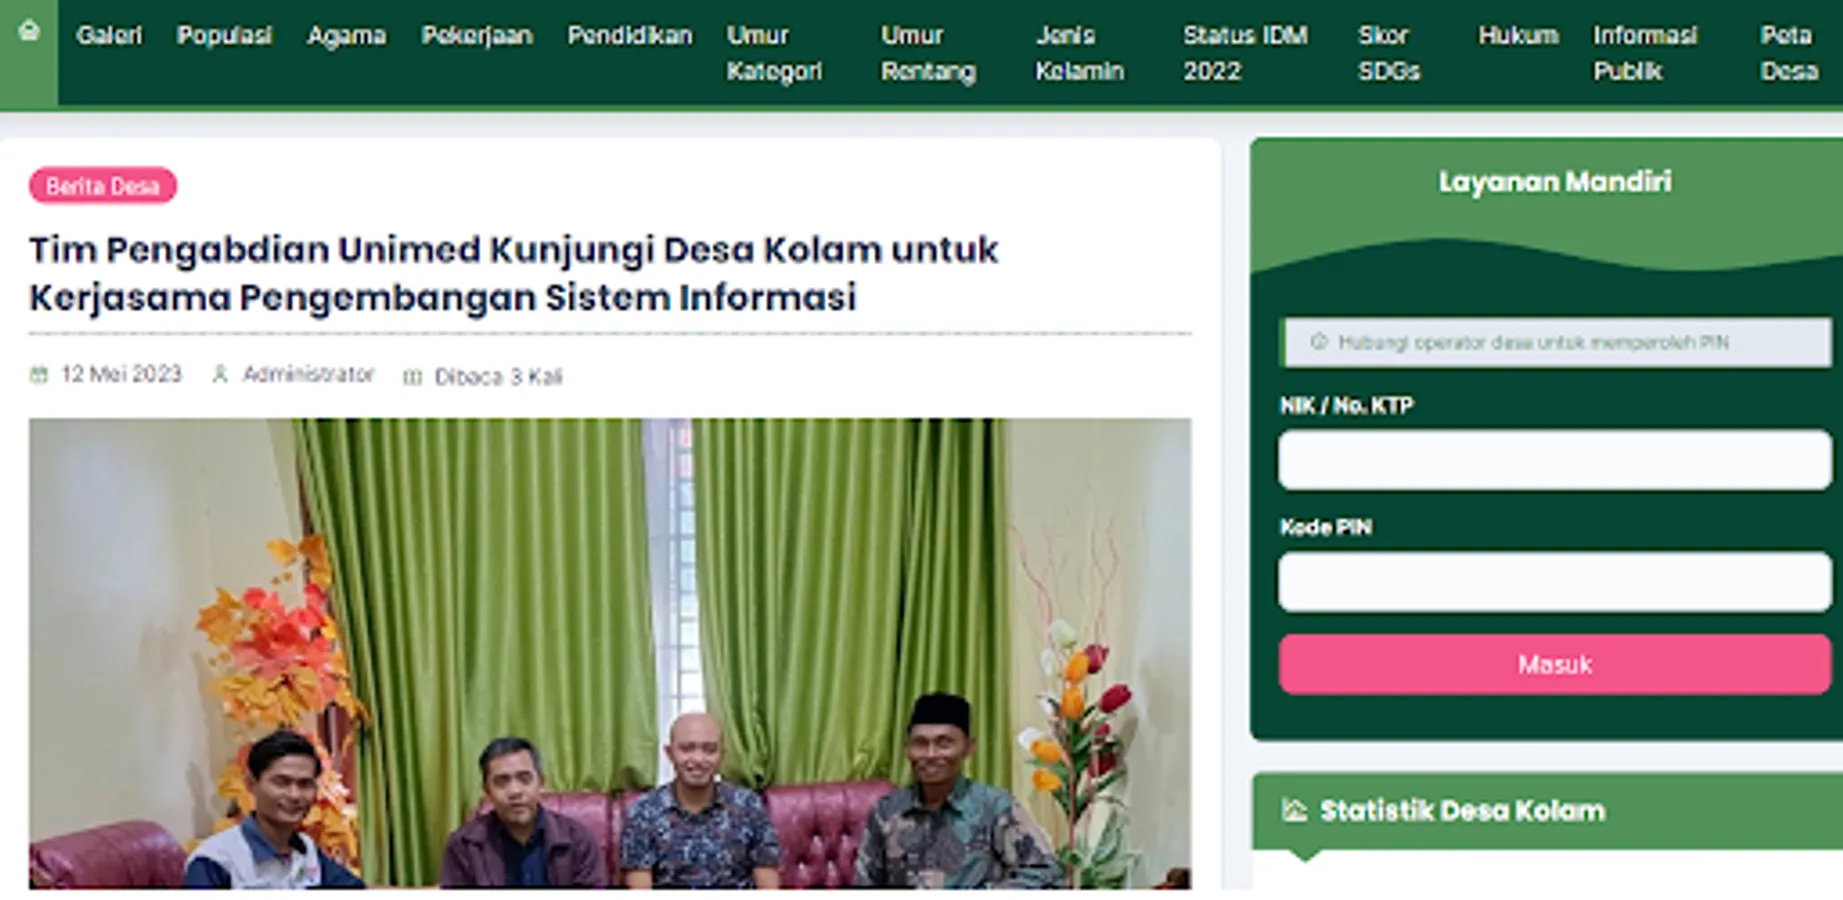Open the Galeri menu

(109, 36)
